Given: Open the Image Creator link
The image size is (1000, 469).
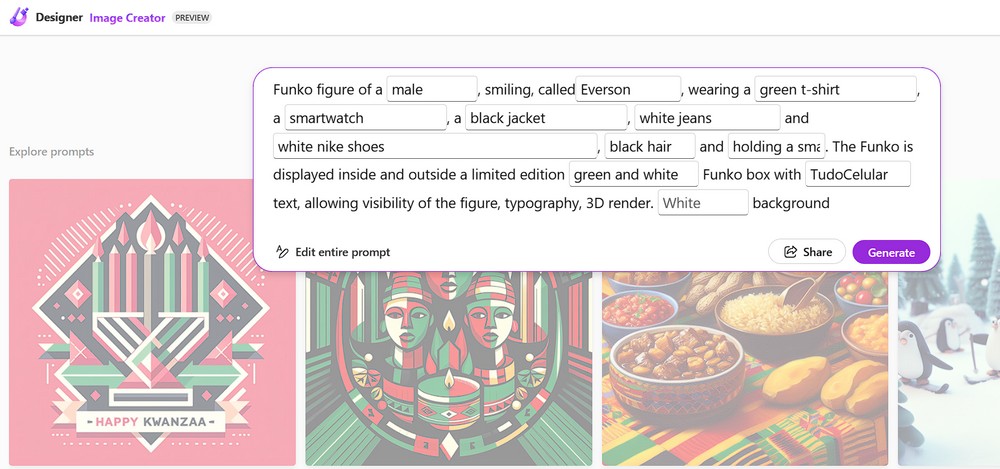Looking at the screenshot, I should (127, 18).
